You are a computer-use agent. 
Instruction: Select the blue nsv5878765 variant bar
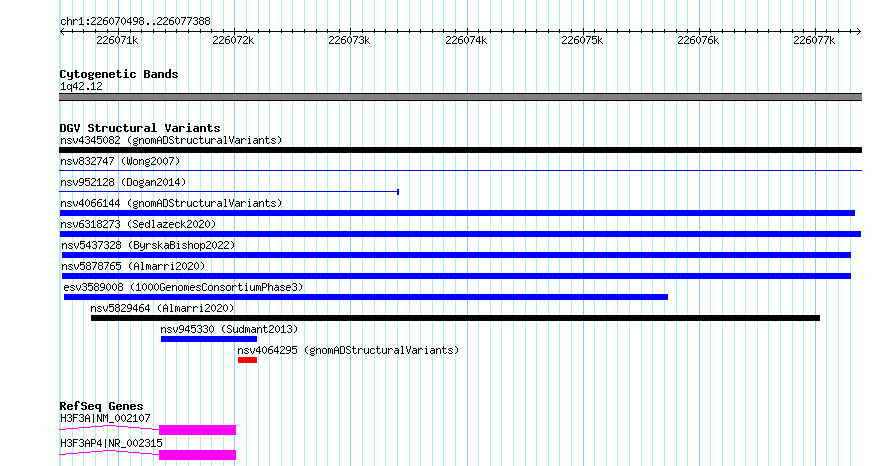coord(456,276)
